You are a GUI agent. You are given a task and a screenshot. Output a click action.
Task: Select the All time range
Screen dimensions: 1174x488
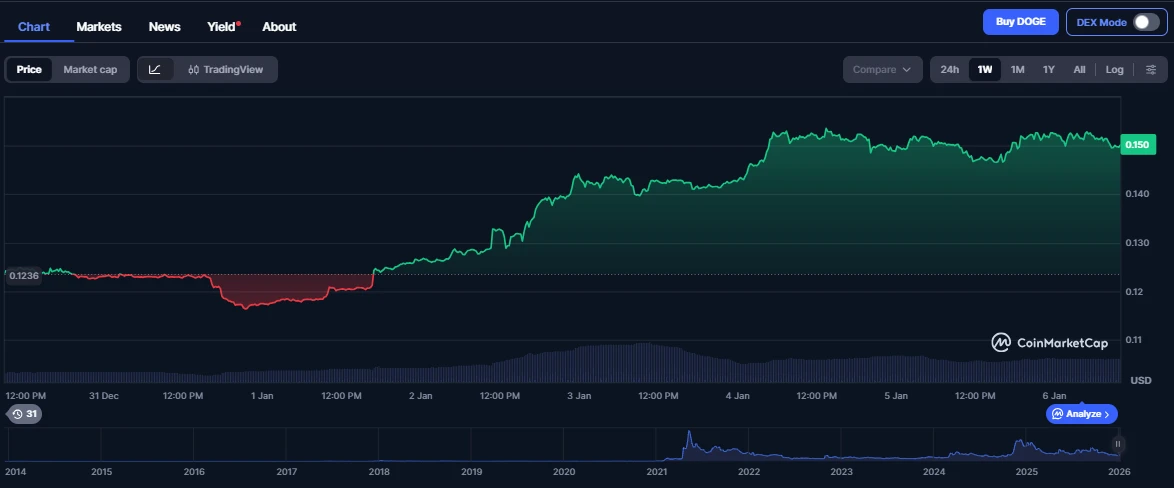pyautogui.click(x=1079, y=70)
